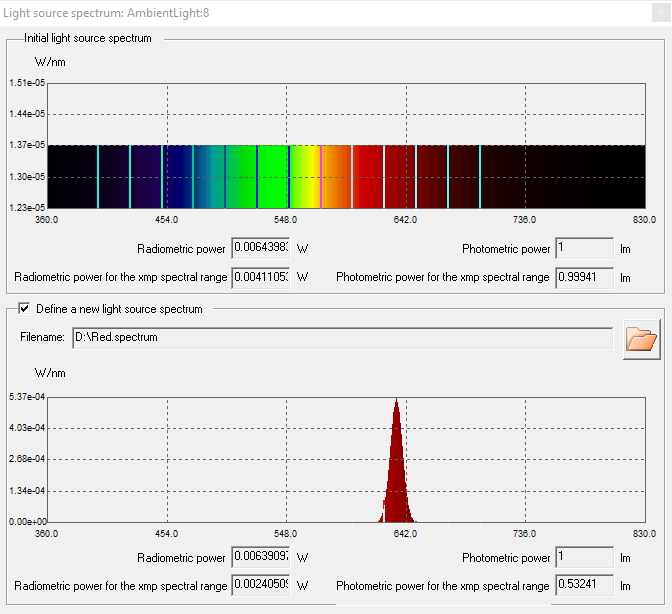Viewport: 672px width, 614px height.
Task: Click the bright green band in the initial spectrum plot
Action: (273, 177)
